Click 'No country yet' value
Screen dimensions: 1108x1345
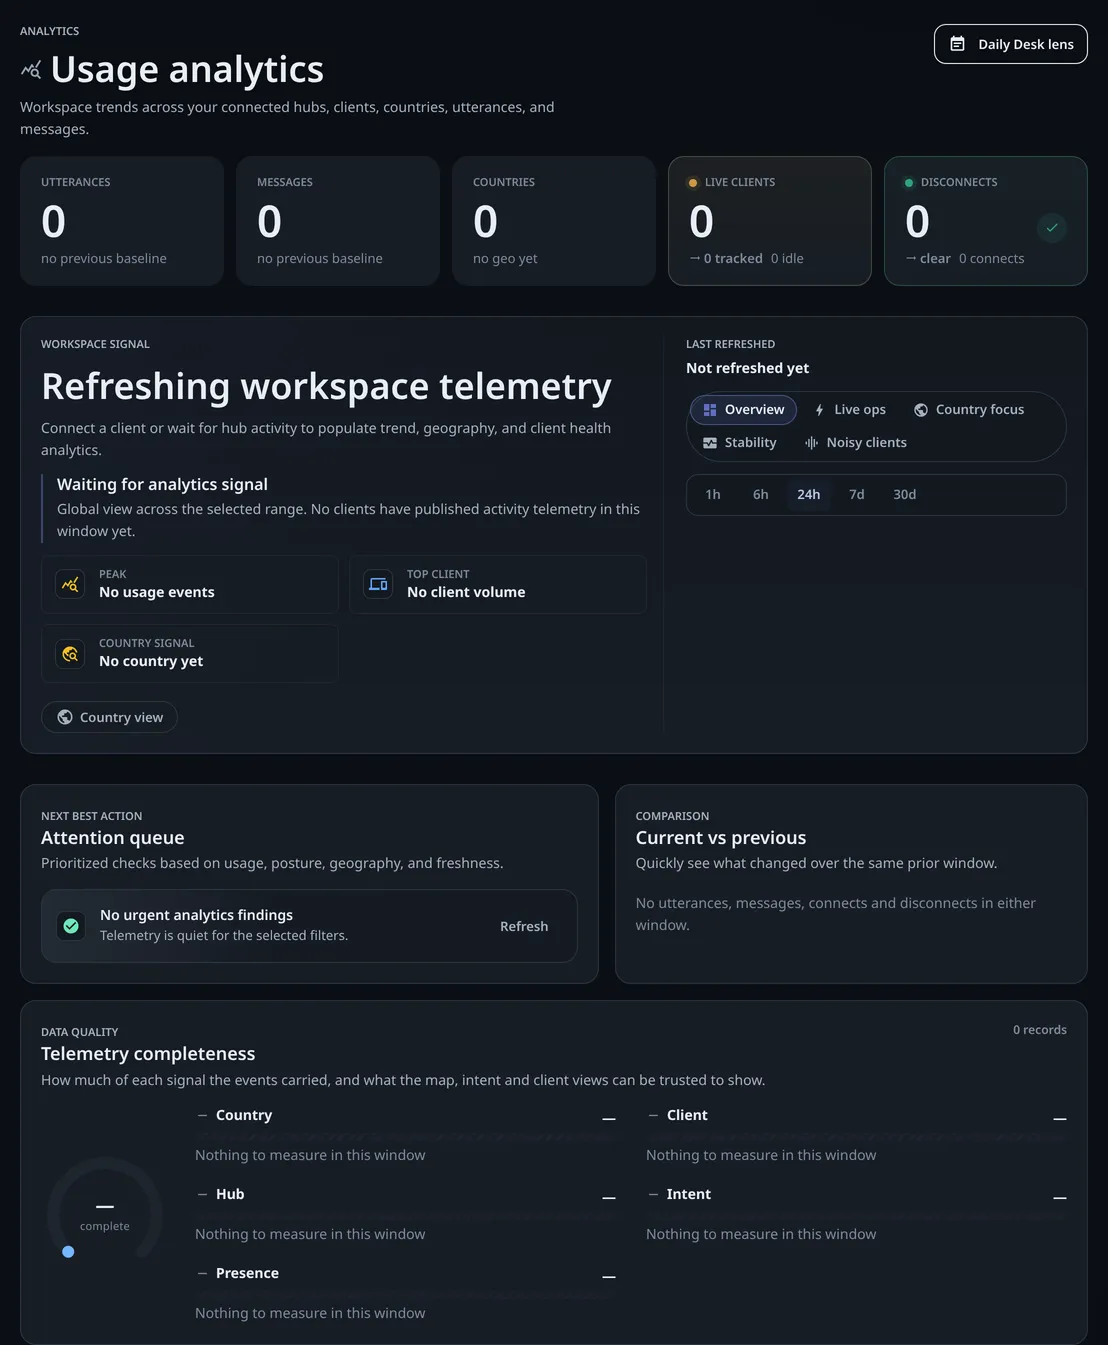point(151,661)
